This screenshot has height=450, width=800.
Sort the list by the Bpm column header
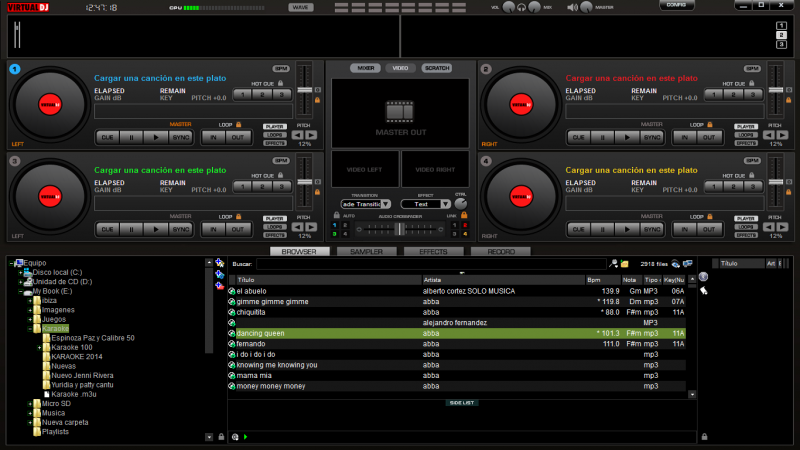pos(603,280)
